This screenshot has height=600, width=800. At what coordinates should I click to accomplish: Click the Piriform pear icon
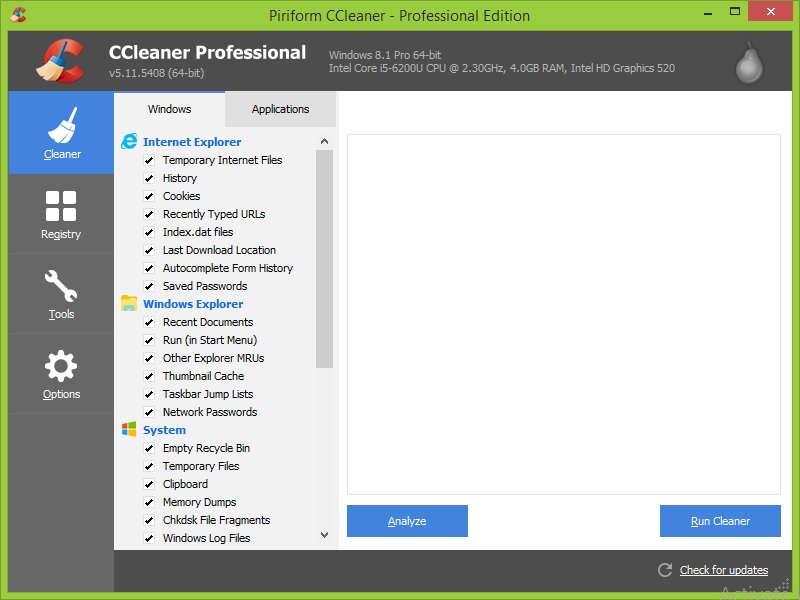pyautogui.click(x=749, y=63)
